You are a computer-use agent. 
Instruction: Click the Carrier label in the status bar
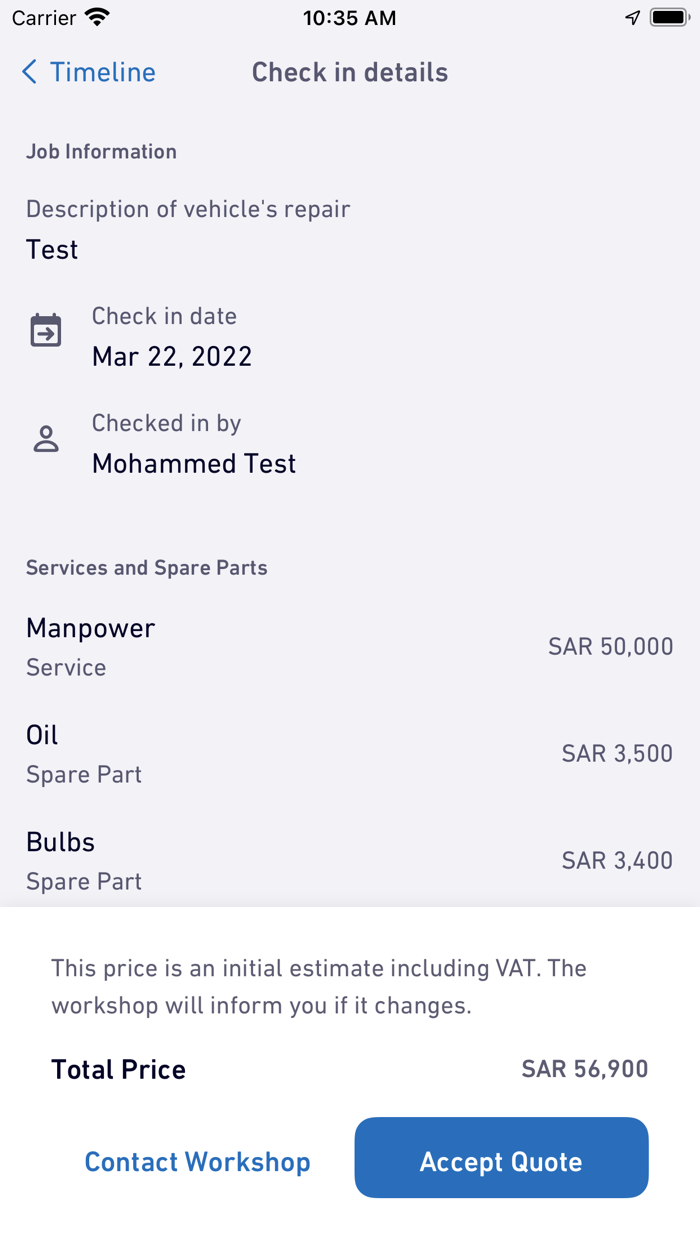tap(44, 17)
